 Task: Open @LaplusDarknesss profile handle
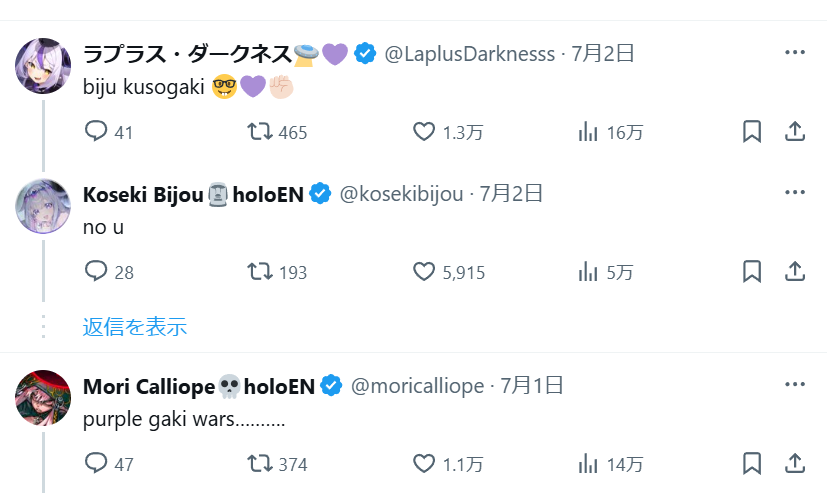(470, 54)
